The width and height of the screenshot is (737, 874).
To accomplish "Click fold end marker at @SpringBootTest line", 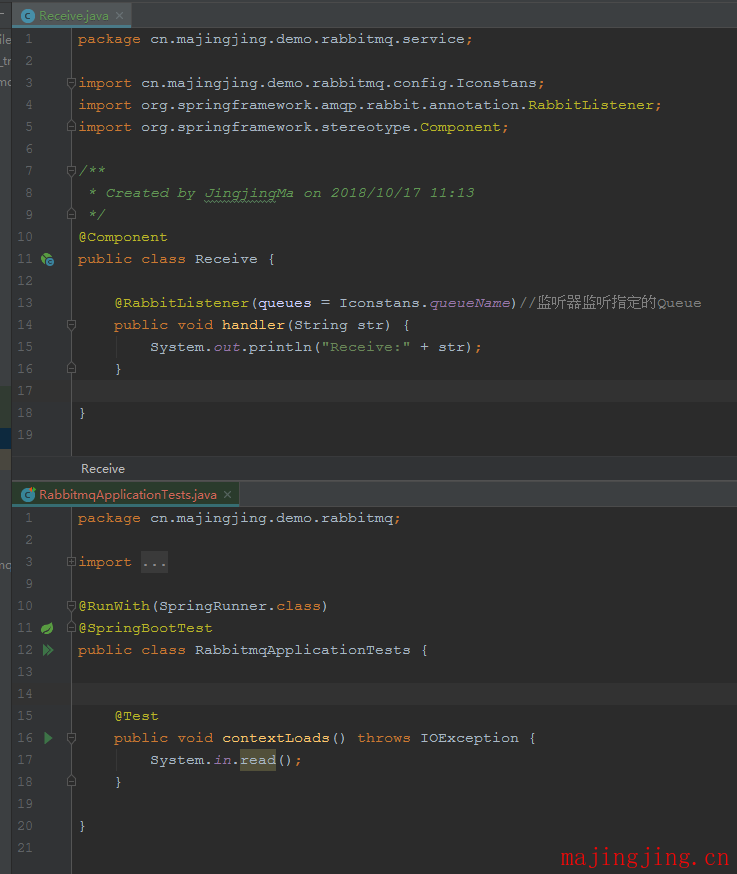I will [71, 628].
